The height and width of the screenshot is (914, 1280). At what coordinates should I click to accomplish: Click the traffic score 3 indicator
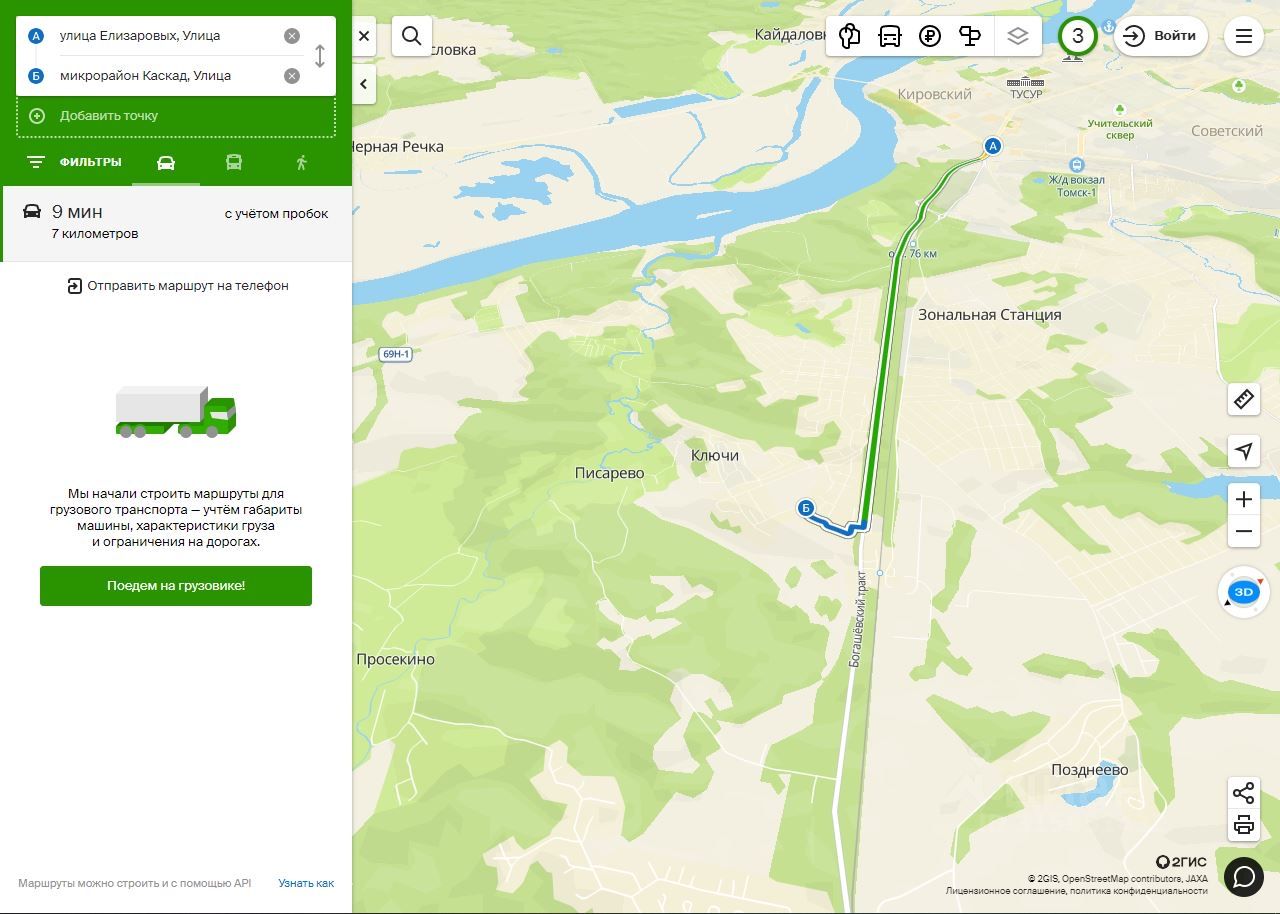tap(1077, 36)
